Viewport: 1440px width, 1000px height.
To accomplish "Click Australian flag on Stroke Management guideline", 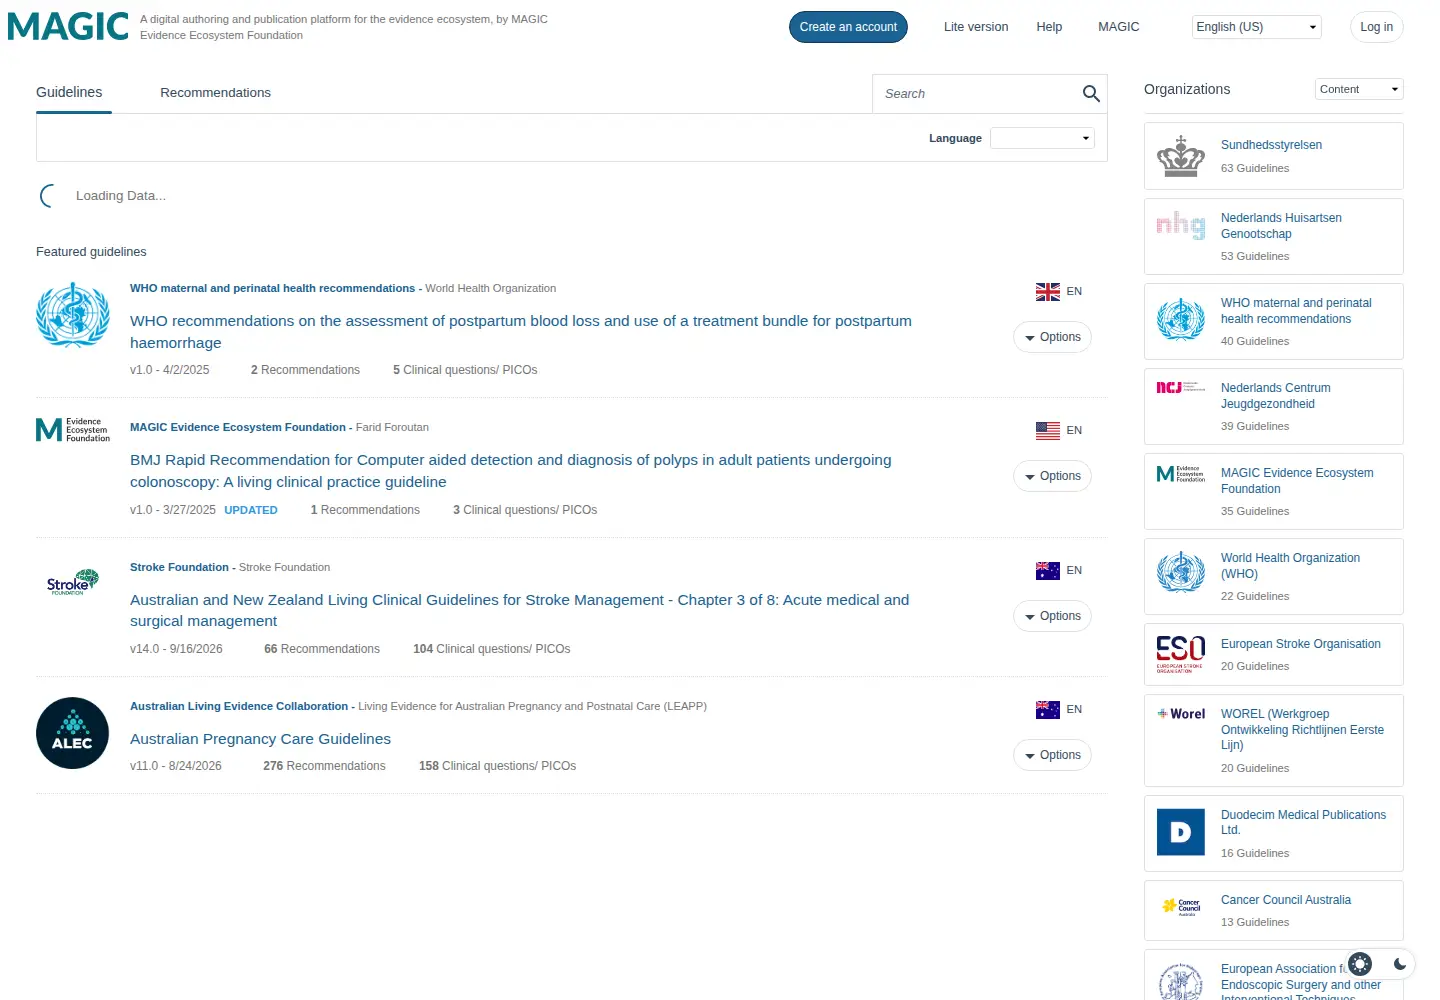I will (1047, 571).
